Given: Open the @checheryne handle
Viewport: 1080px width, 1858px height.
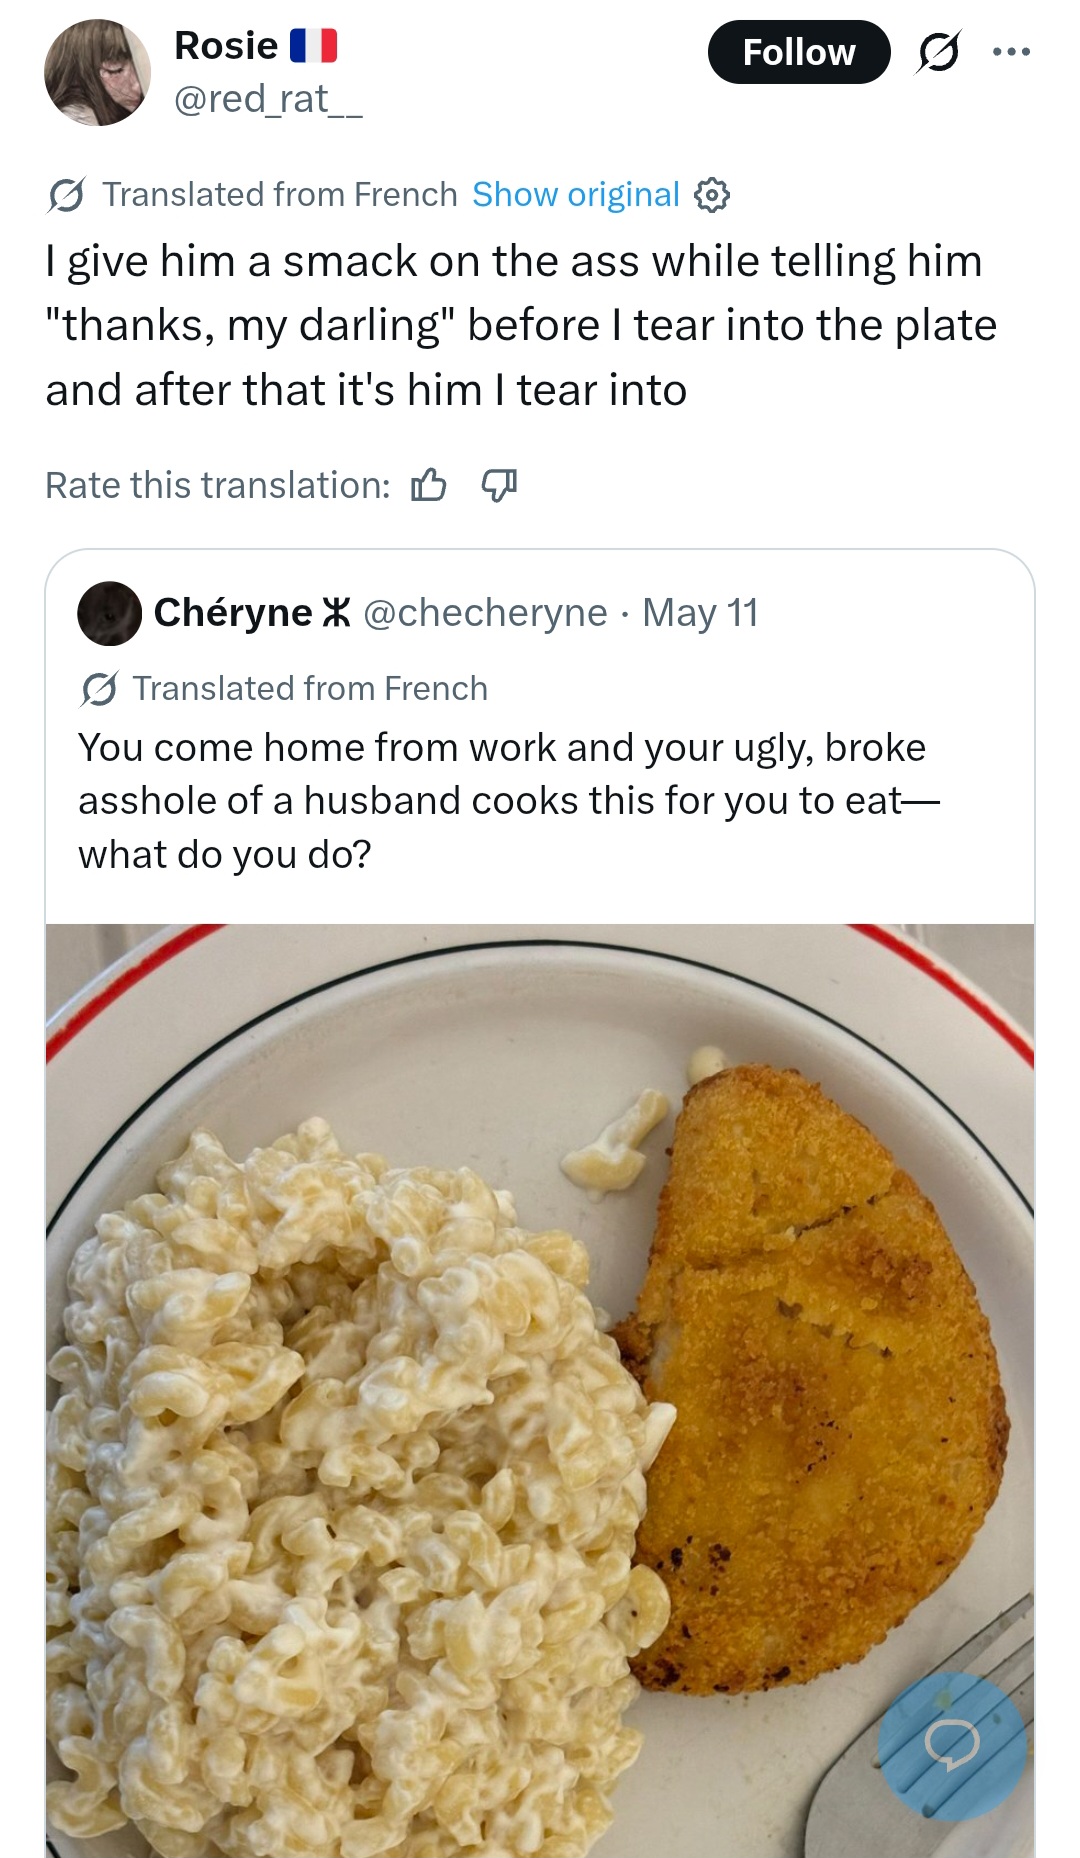Looking at the screenshot, I should click(x=485, y=612).
